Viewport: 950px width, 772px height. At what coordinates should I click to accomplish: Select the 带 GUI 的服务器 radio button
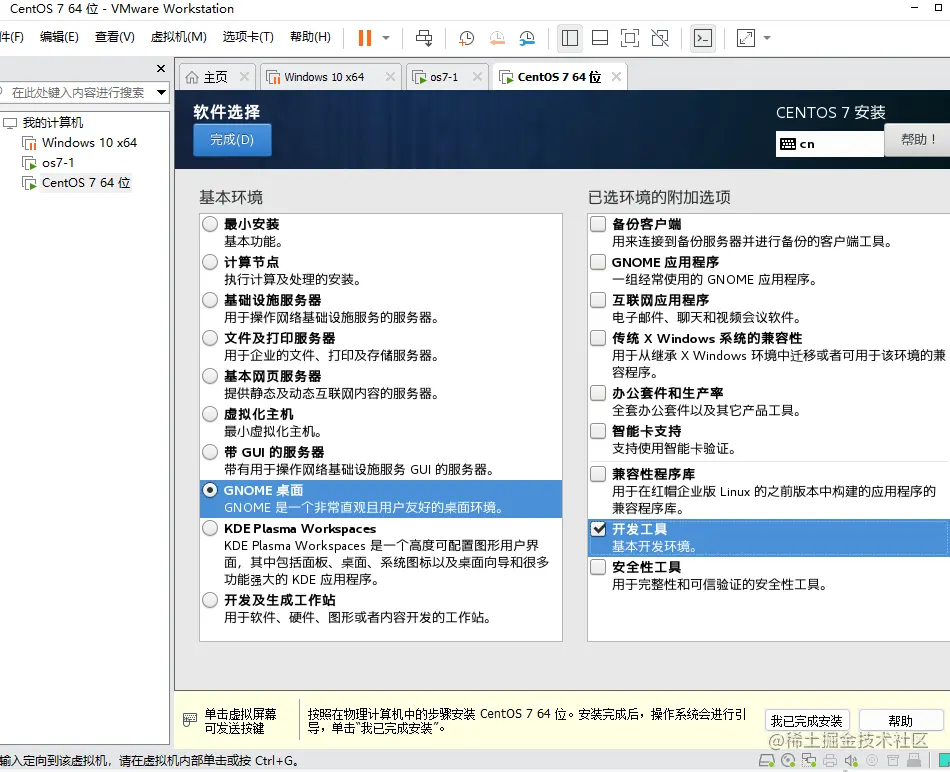(210, 452)
